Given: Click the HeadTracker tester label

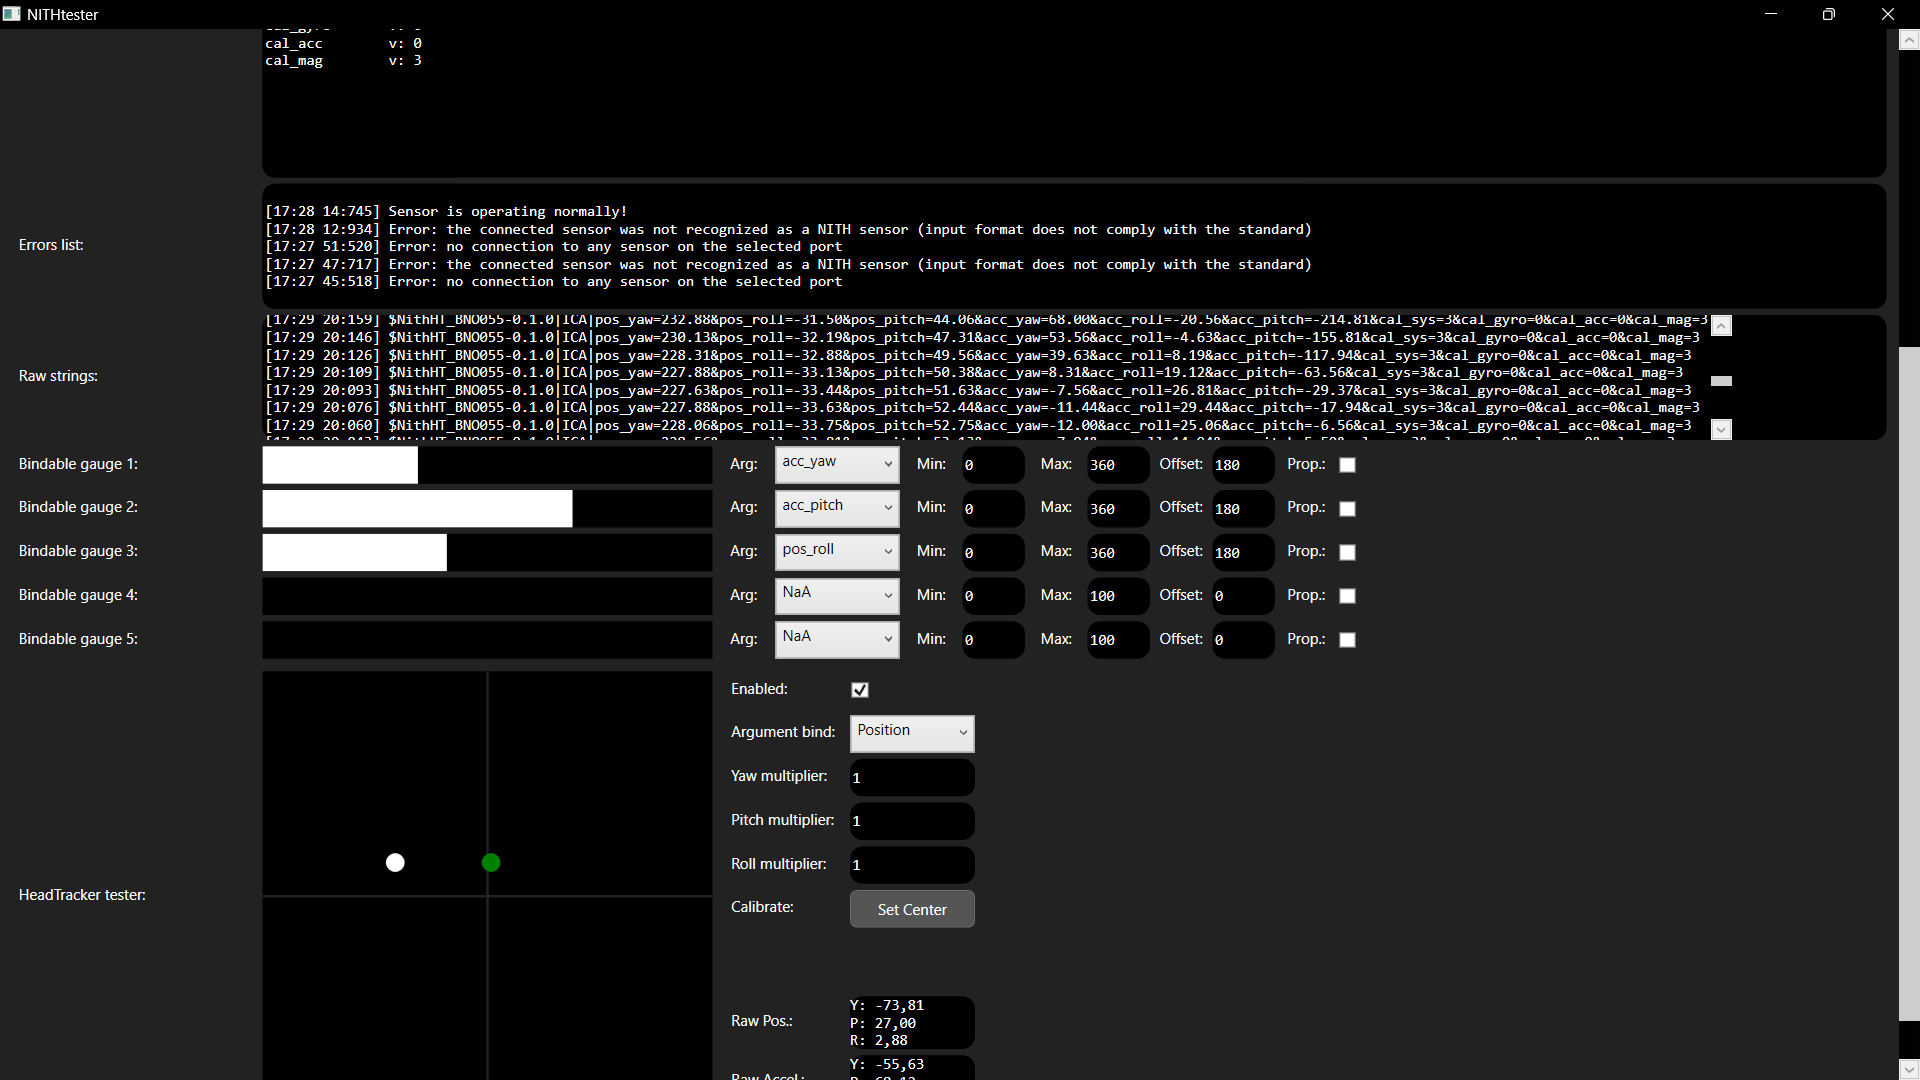Looking at the screenshot, I should [x=82, y=895].
